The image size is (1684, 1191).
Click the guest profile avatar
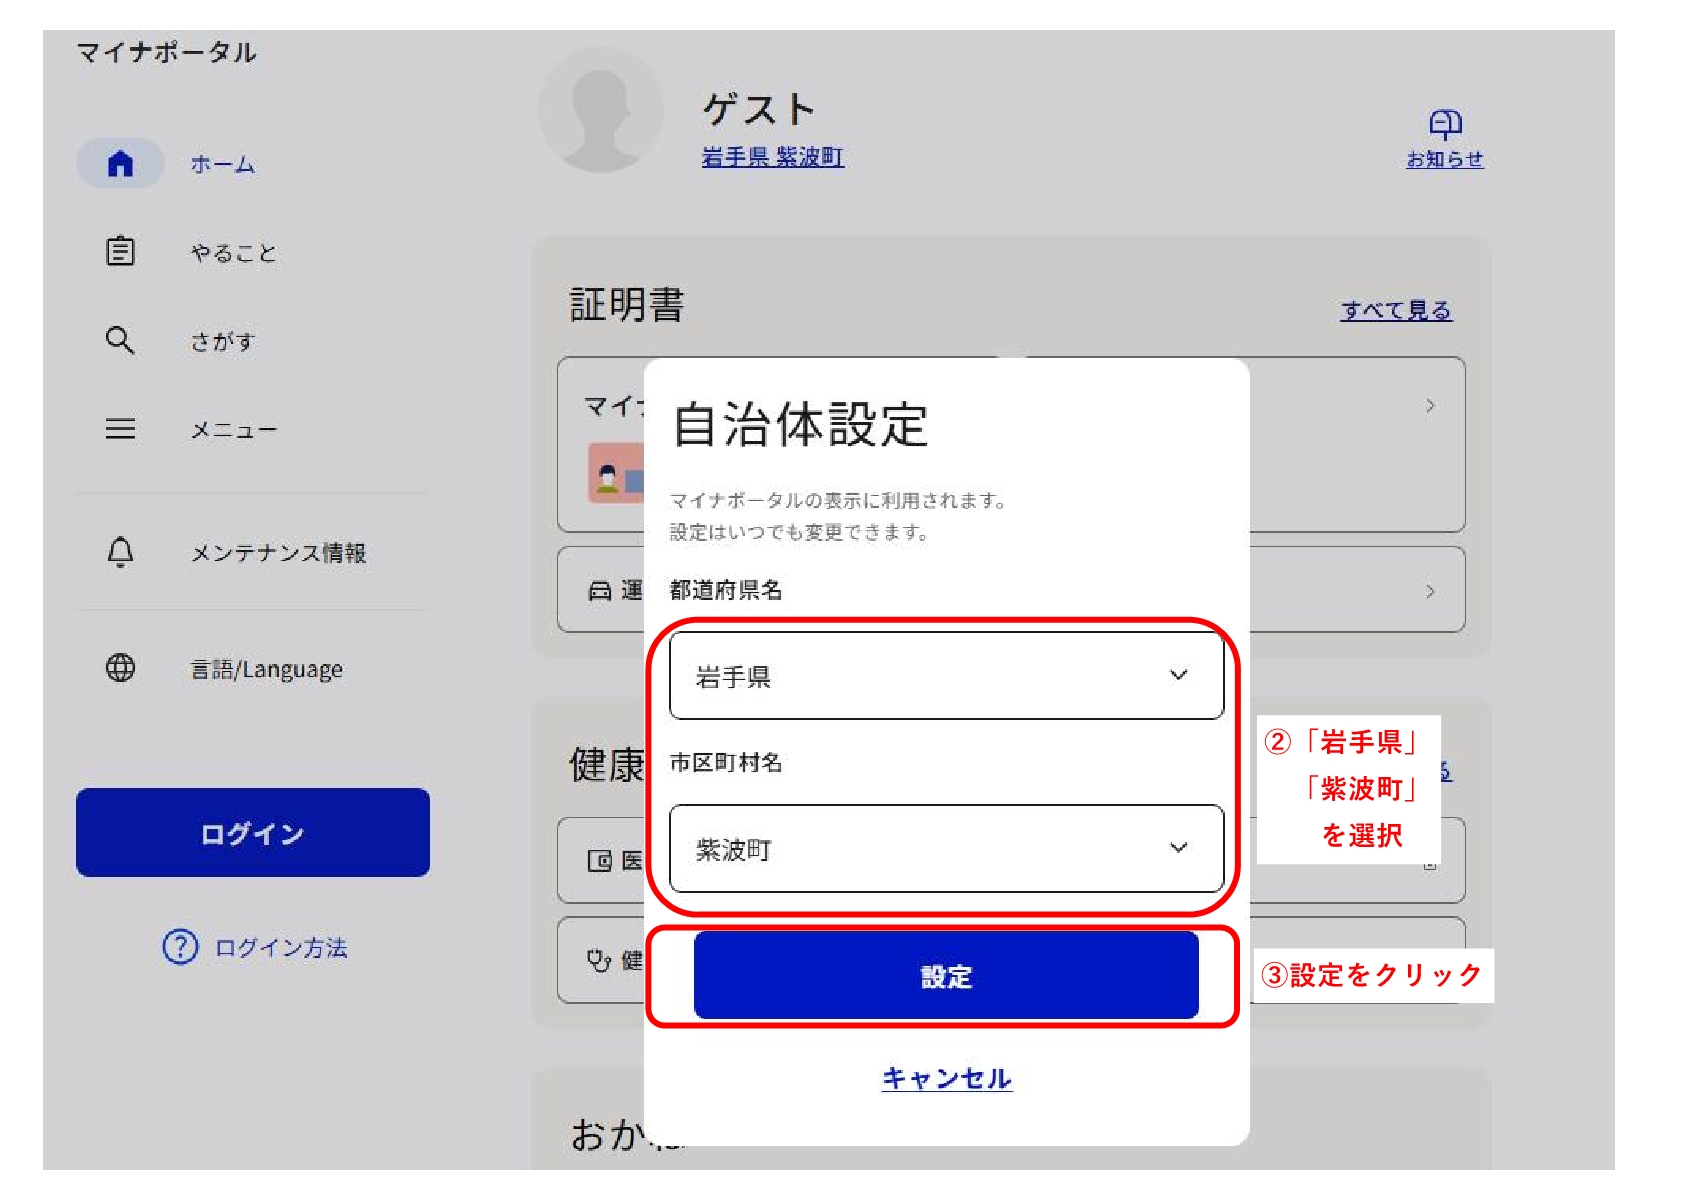[600, 112]
